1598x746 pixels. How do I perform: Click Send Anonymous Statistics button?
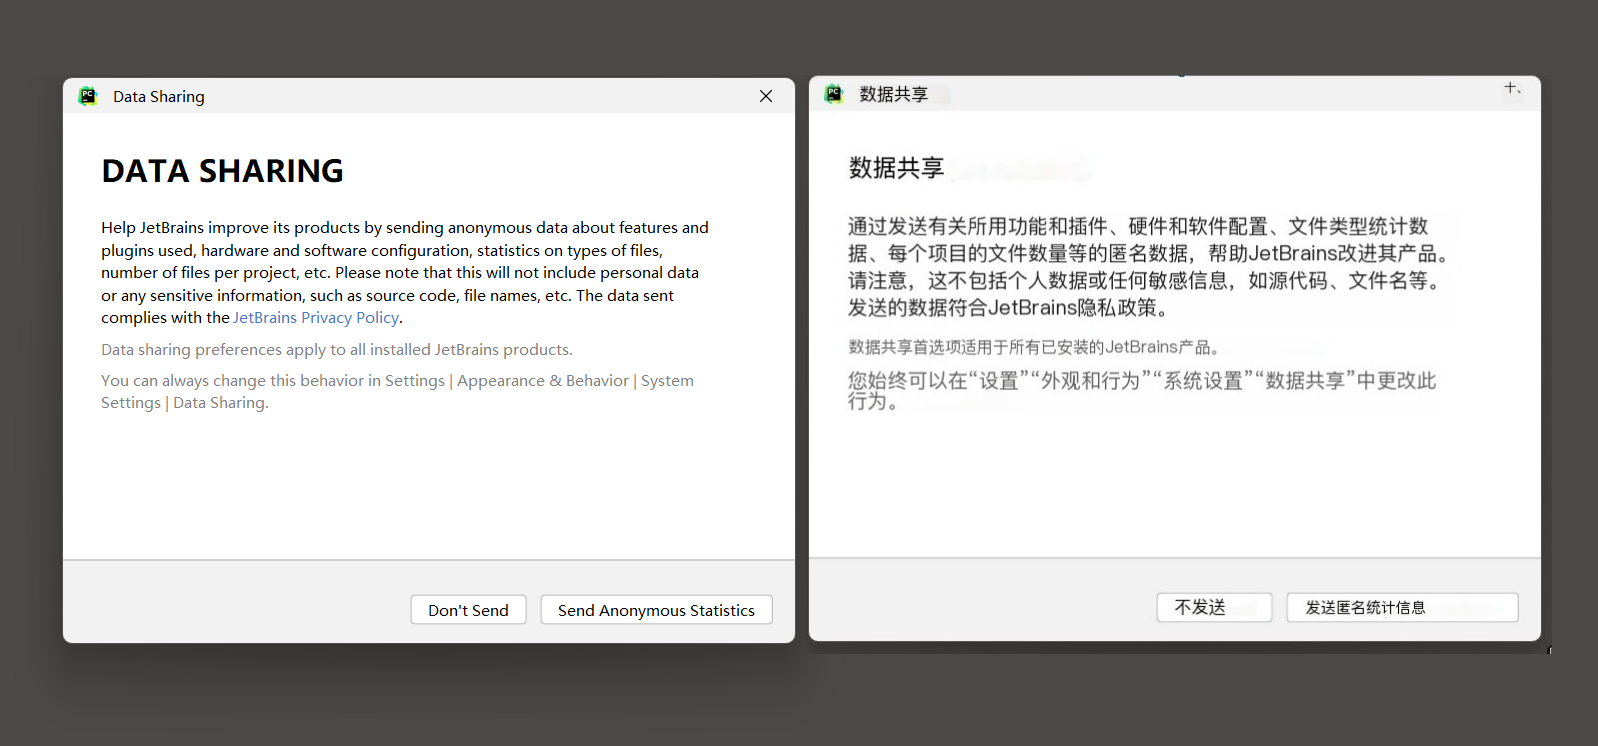point(656,610)
